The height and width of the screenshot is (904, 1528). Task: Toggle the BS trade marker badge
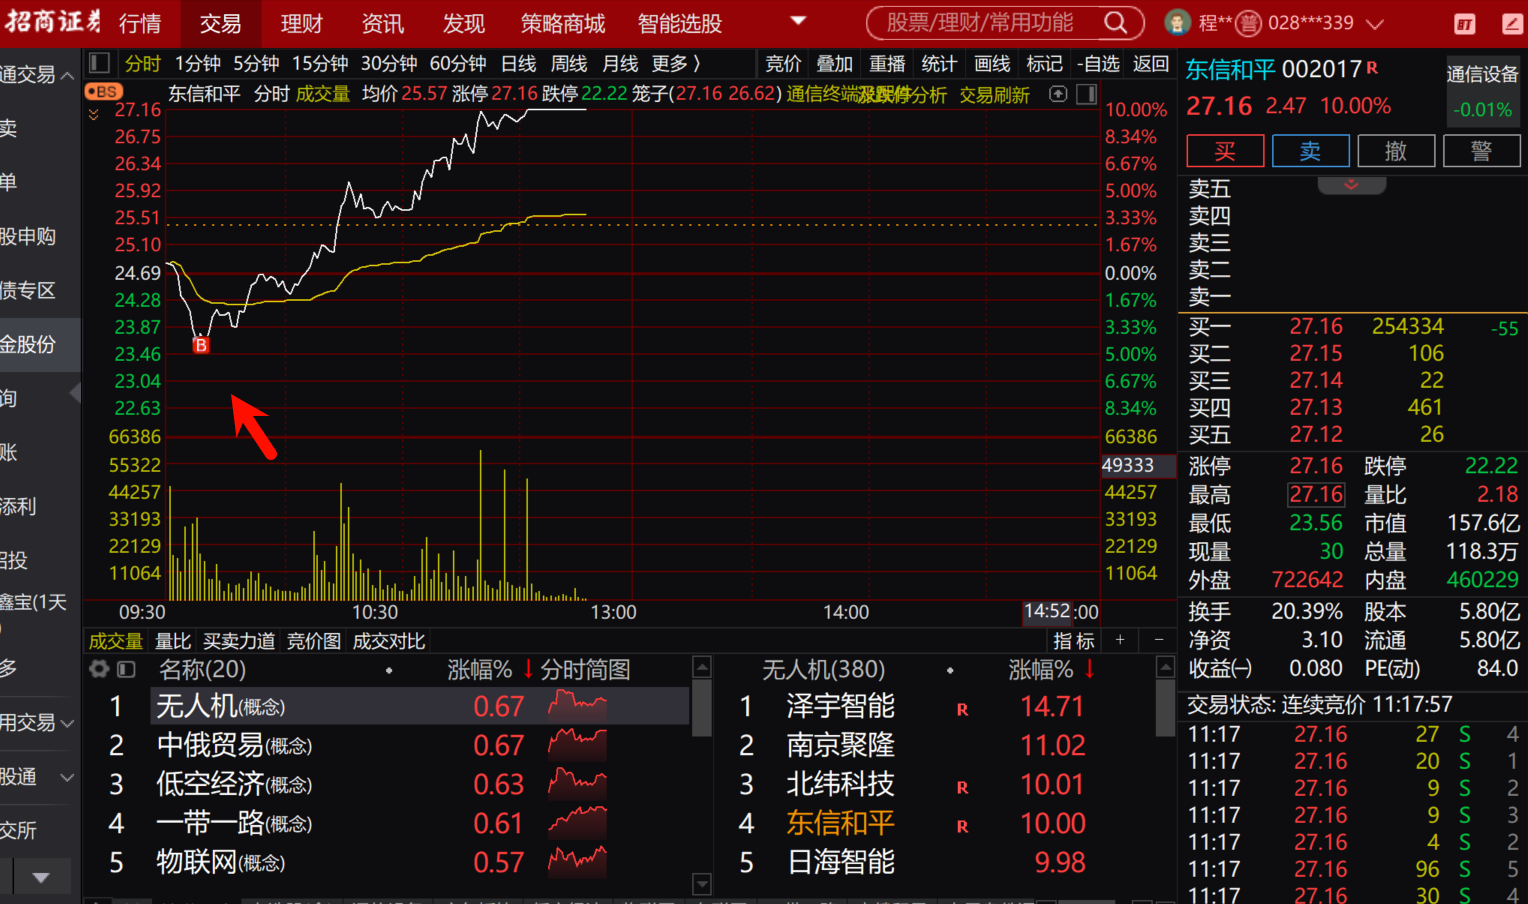point(103,92)
